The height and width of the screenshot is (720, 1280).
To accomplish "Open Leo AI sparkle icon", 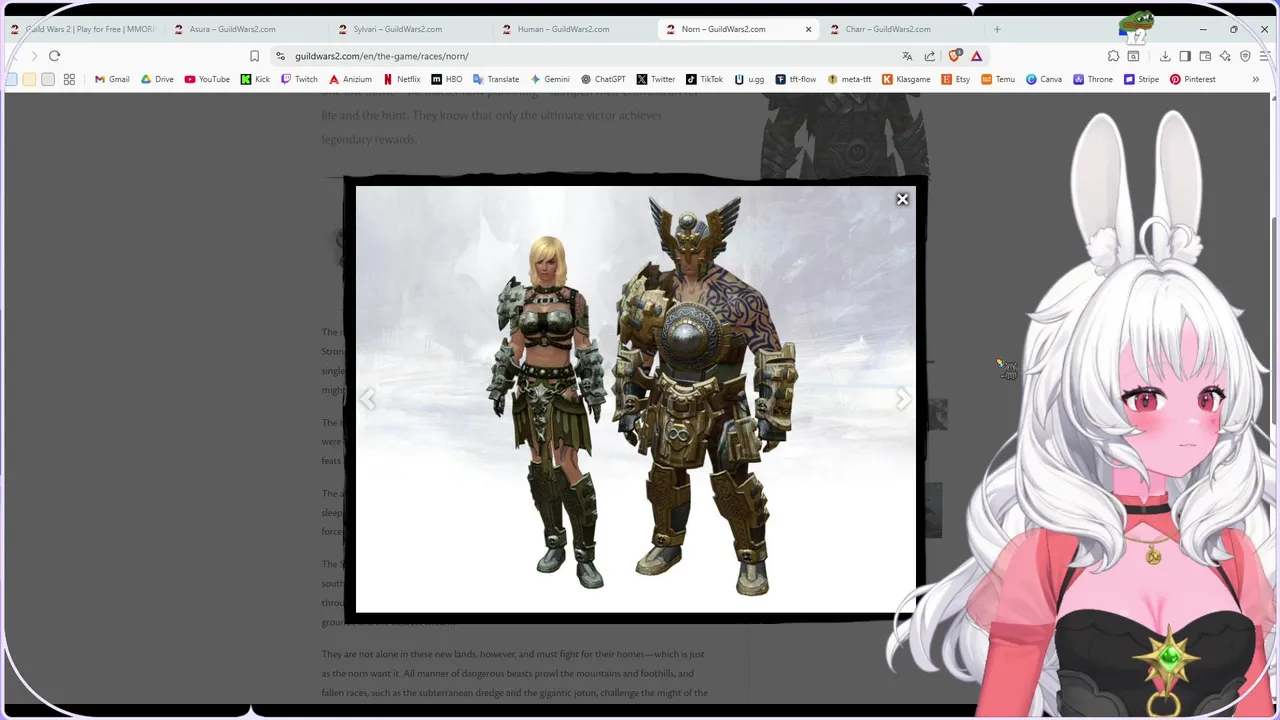I will coord(1225,56).
